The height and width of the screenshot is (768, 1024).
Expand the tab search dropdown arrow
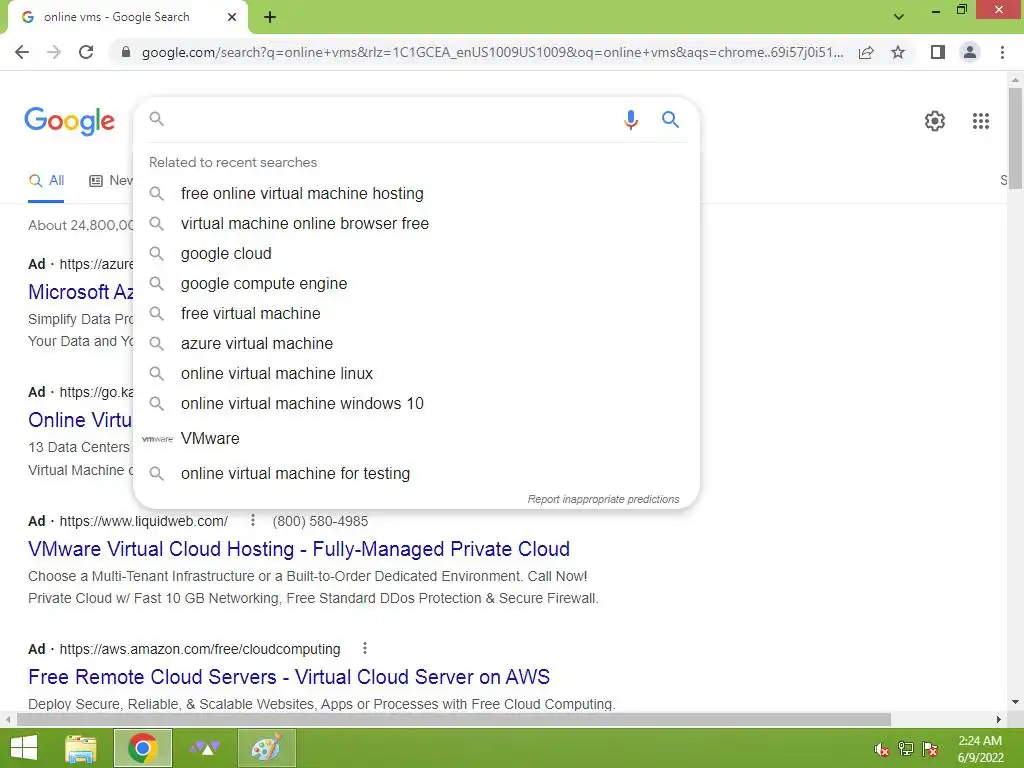[899, 17]
